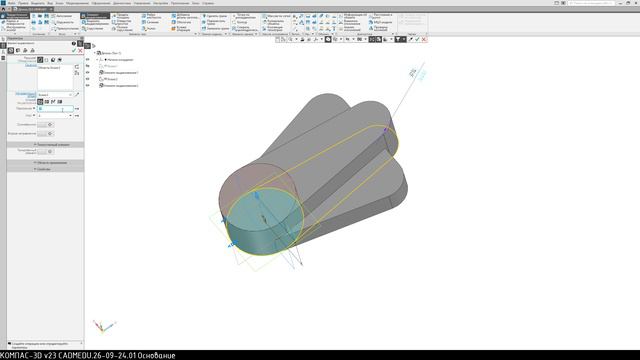Open the Файл menu
Image resolution: width=640 pixels, height=360 pixels.
point(11,3)
